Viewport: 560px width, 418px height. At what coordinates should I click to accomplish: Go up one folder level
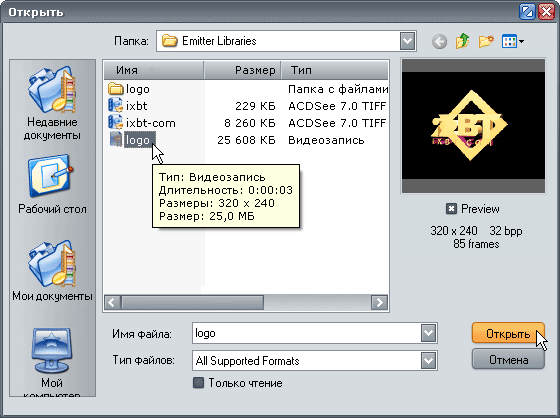tap(462, 41)
